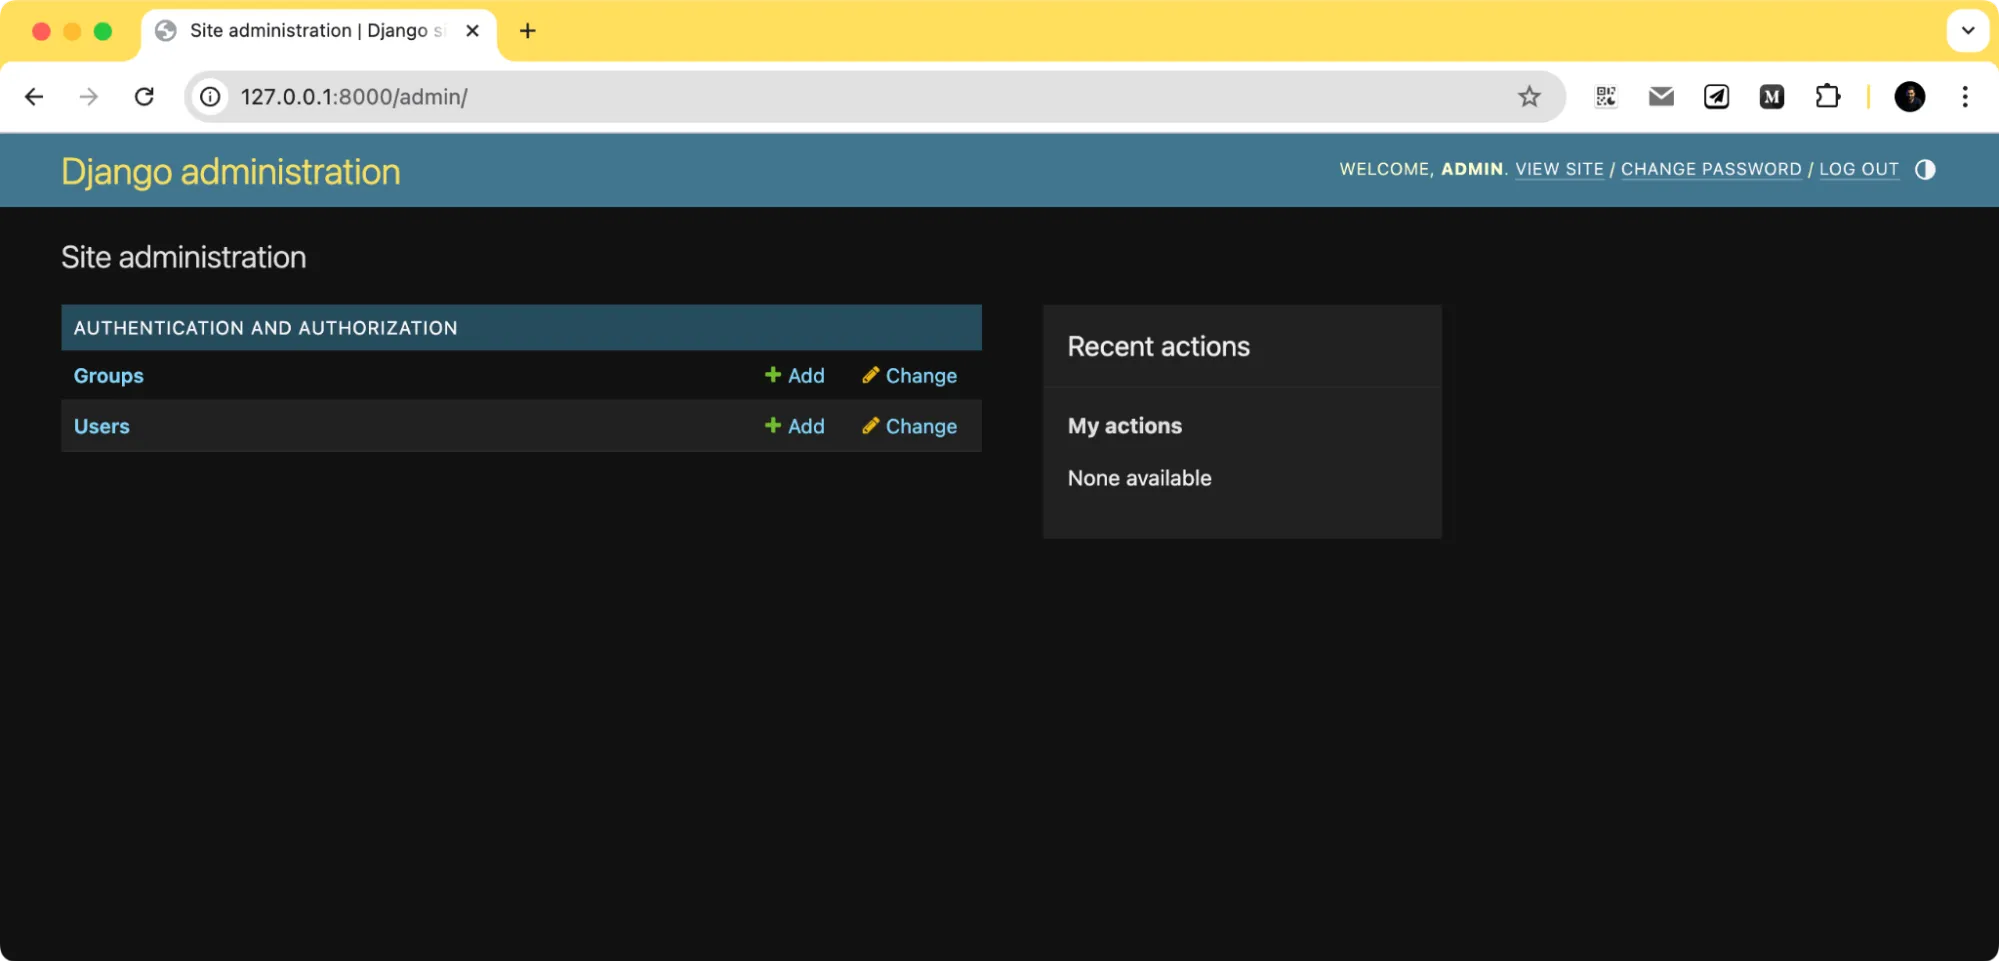Open the VIEW SITE link
1999x962 pixels.
click(x=1559, y=169)
